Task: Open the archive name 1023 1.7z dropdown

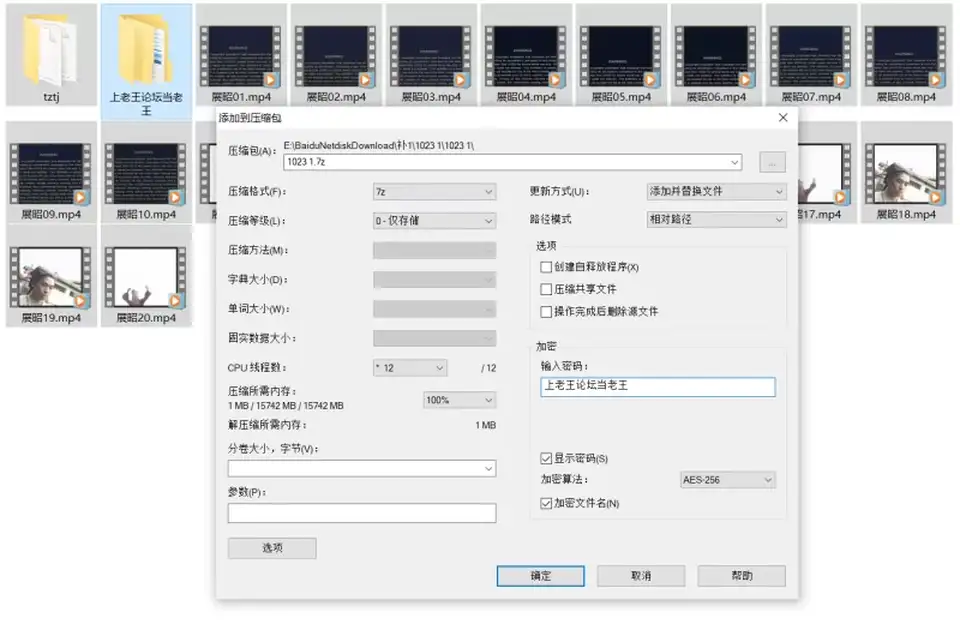Action: coord(734,162)
